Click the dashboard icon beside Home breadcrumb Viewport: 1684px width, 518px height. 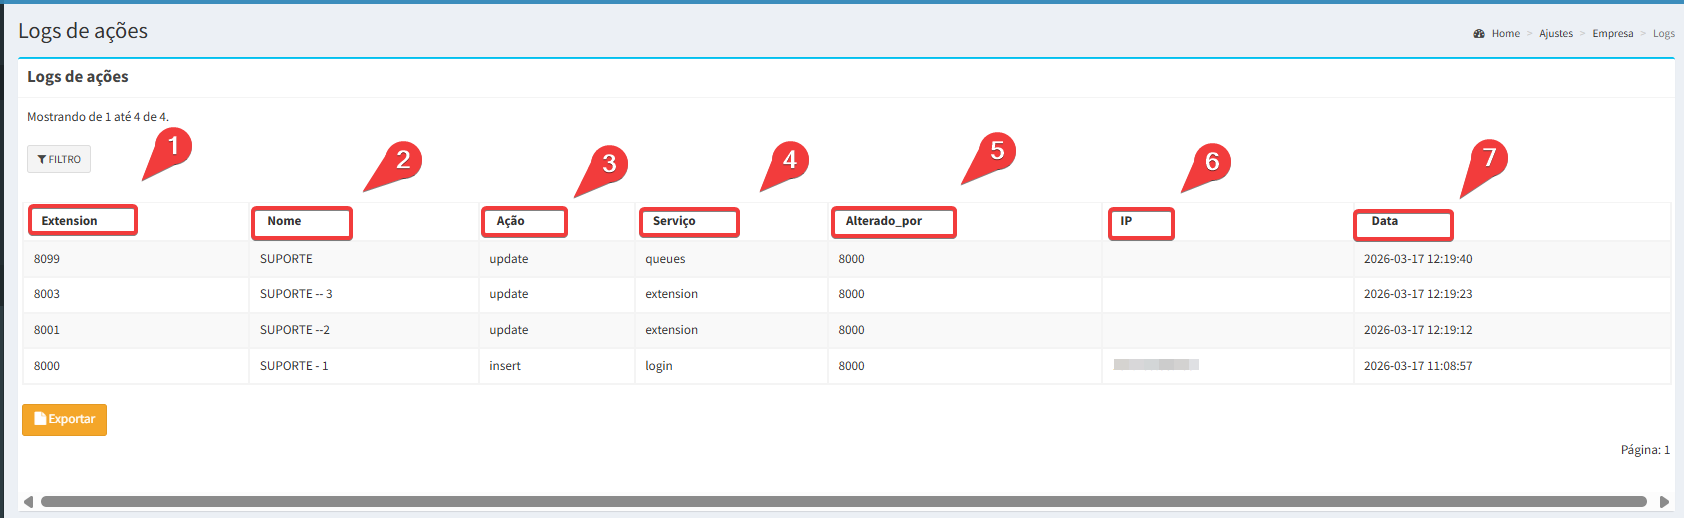click(1479, 34)
